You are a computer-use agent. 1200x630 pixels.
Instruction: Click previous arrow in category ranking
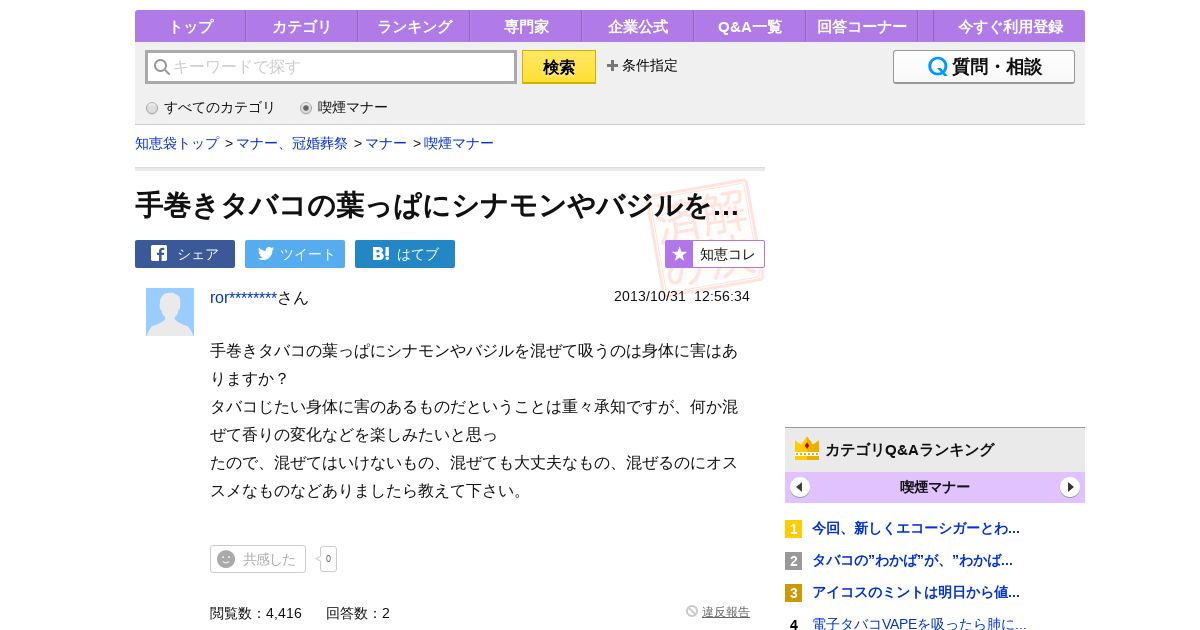coord(800,487)
